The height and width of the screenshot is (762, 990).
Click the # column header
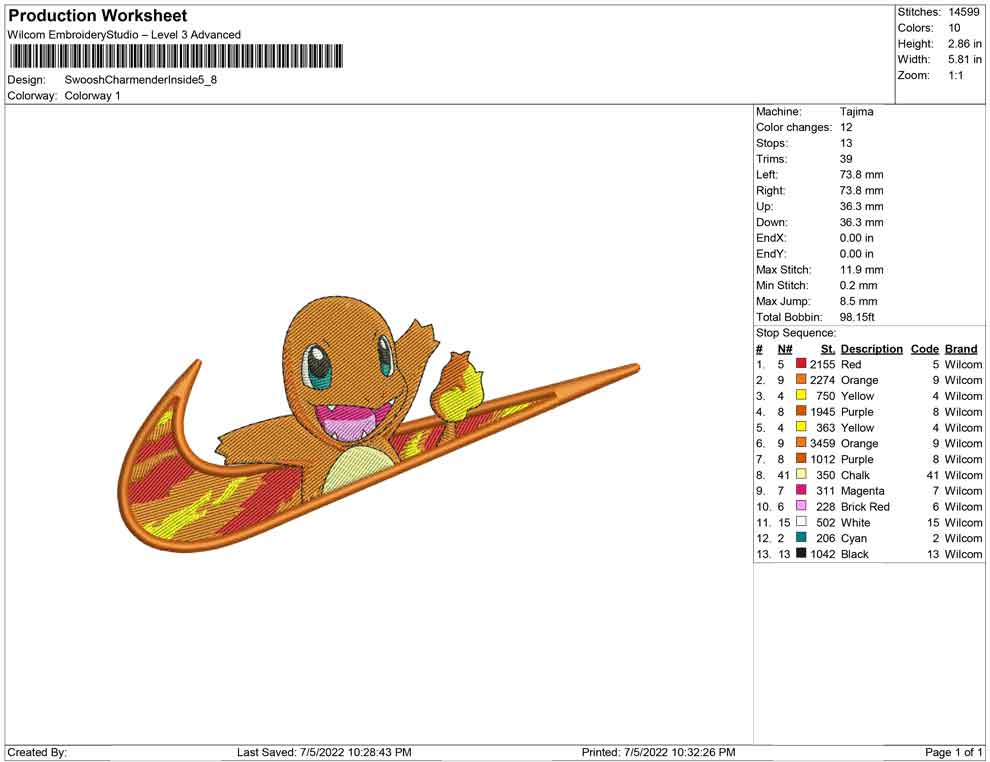[759, 349]
